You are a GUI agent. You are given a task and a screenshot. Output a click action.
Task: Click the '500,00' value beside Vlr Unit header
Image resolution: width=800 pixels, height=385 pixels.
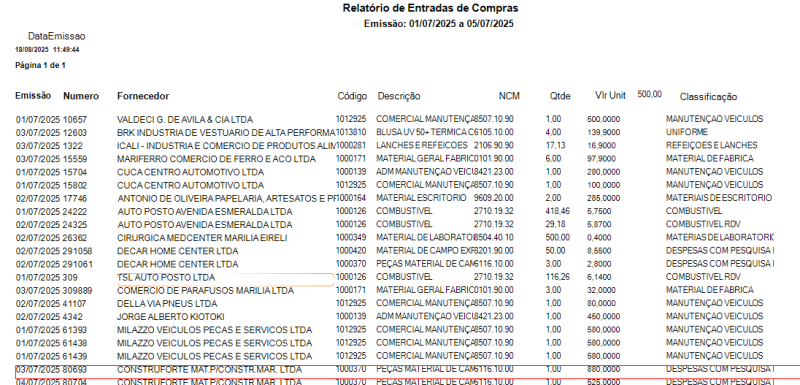click(x=649, y=94)
